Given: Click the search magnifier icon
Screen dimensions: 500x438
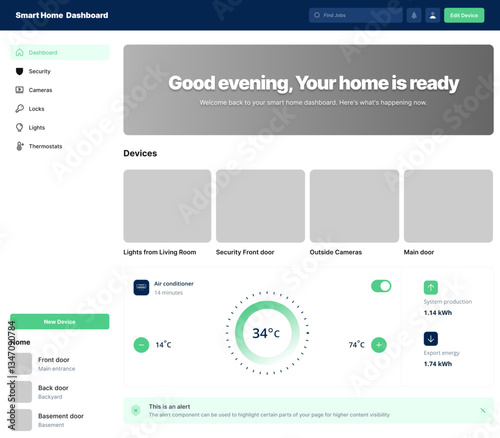Looking at the screenshot, I should tap(317, 15).
